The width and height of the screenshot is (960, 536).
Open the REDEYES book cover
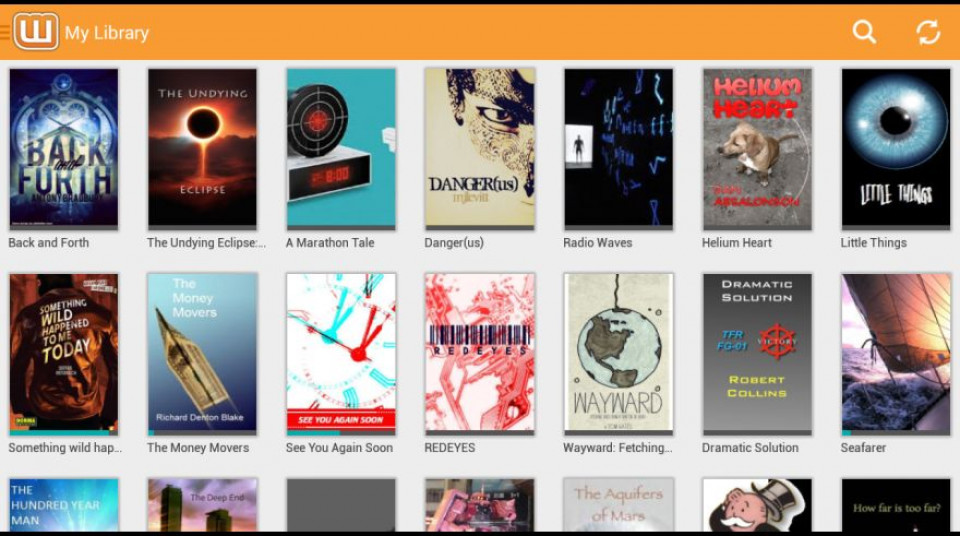click(x=479, y=353)
